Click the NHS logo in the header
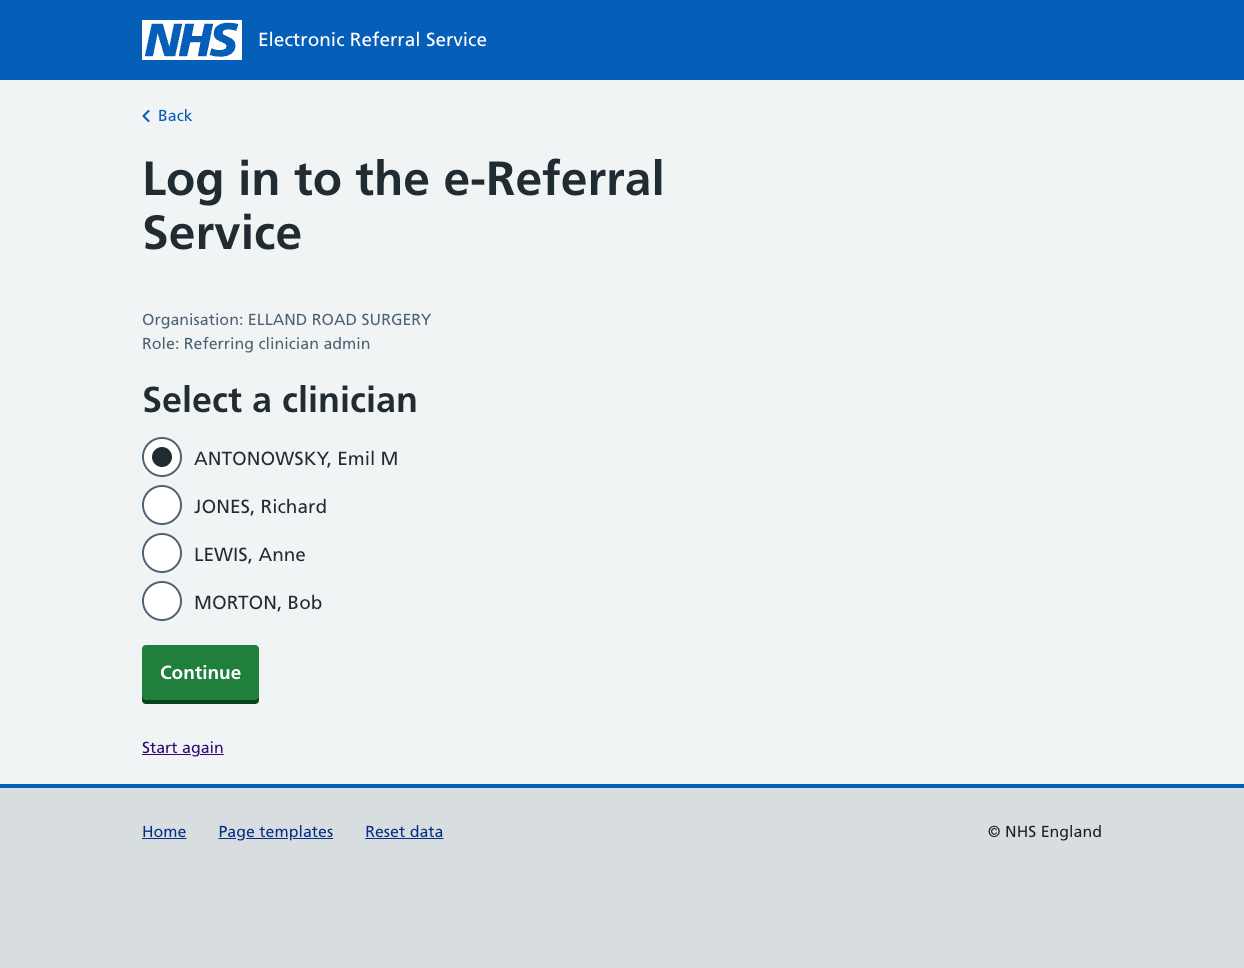1244x968 pixels. pos(191,40)
